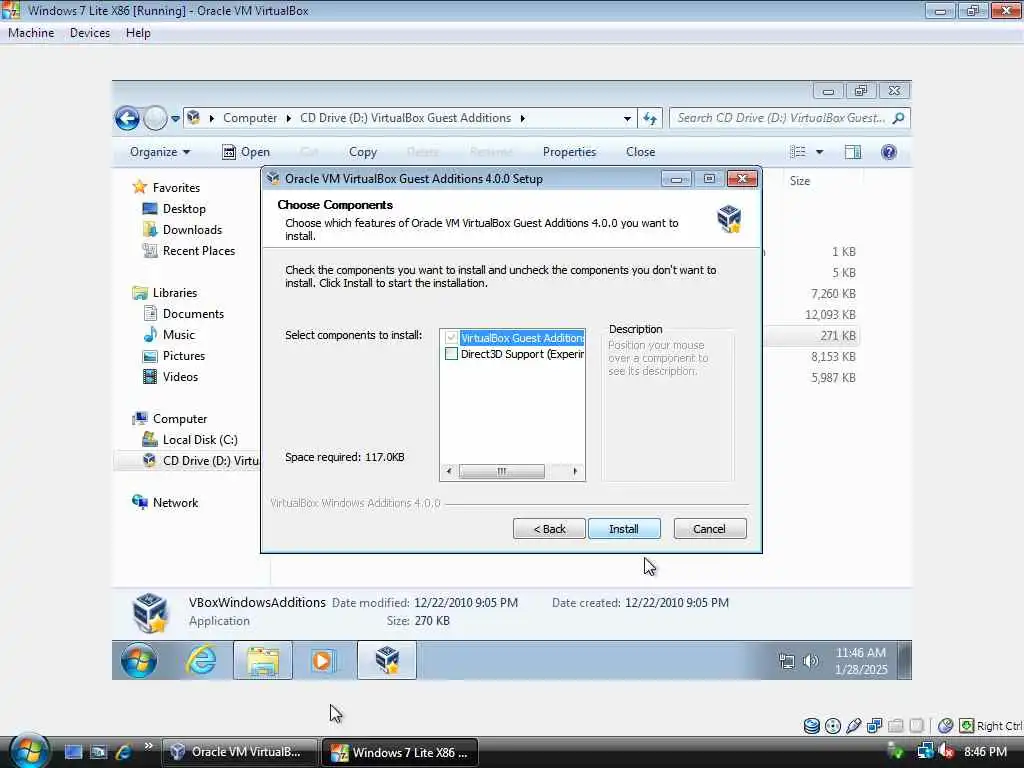Click VirtualBox setup icon on guest taskbar
1024x768 pixels.
[x=387, y=660]
